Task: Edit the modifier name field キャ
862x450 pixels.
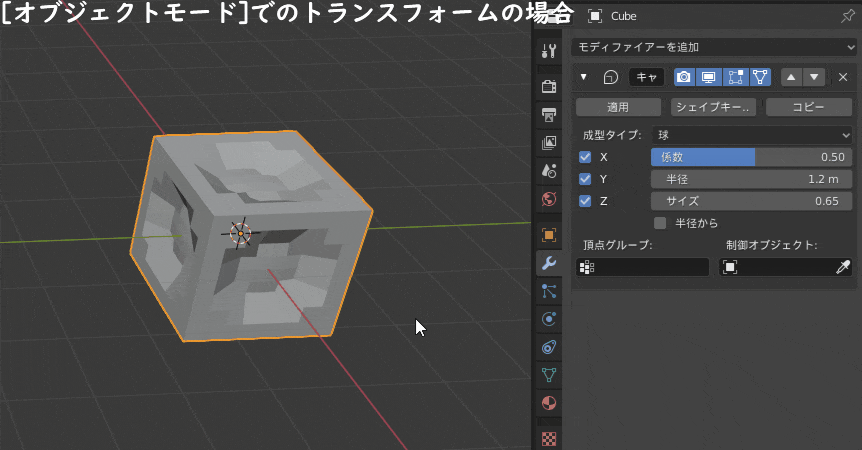Action: pyautogui.click(x=646, y=77)
